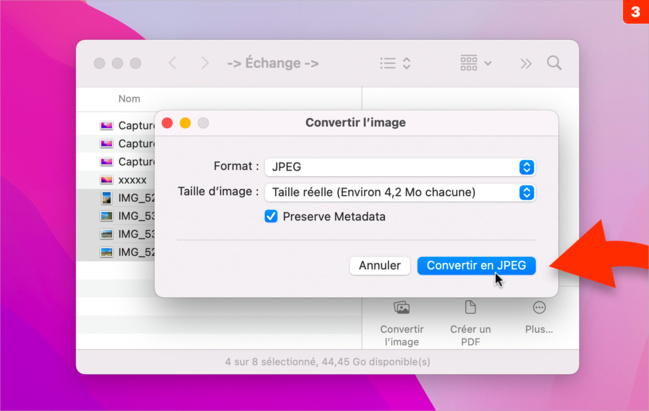Go forward in Finder window

click(204, 63)
